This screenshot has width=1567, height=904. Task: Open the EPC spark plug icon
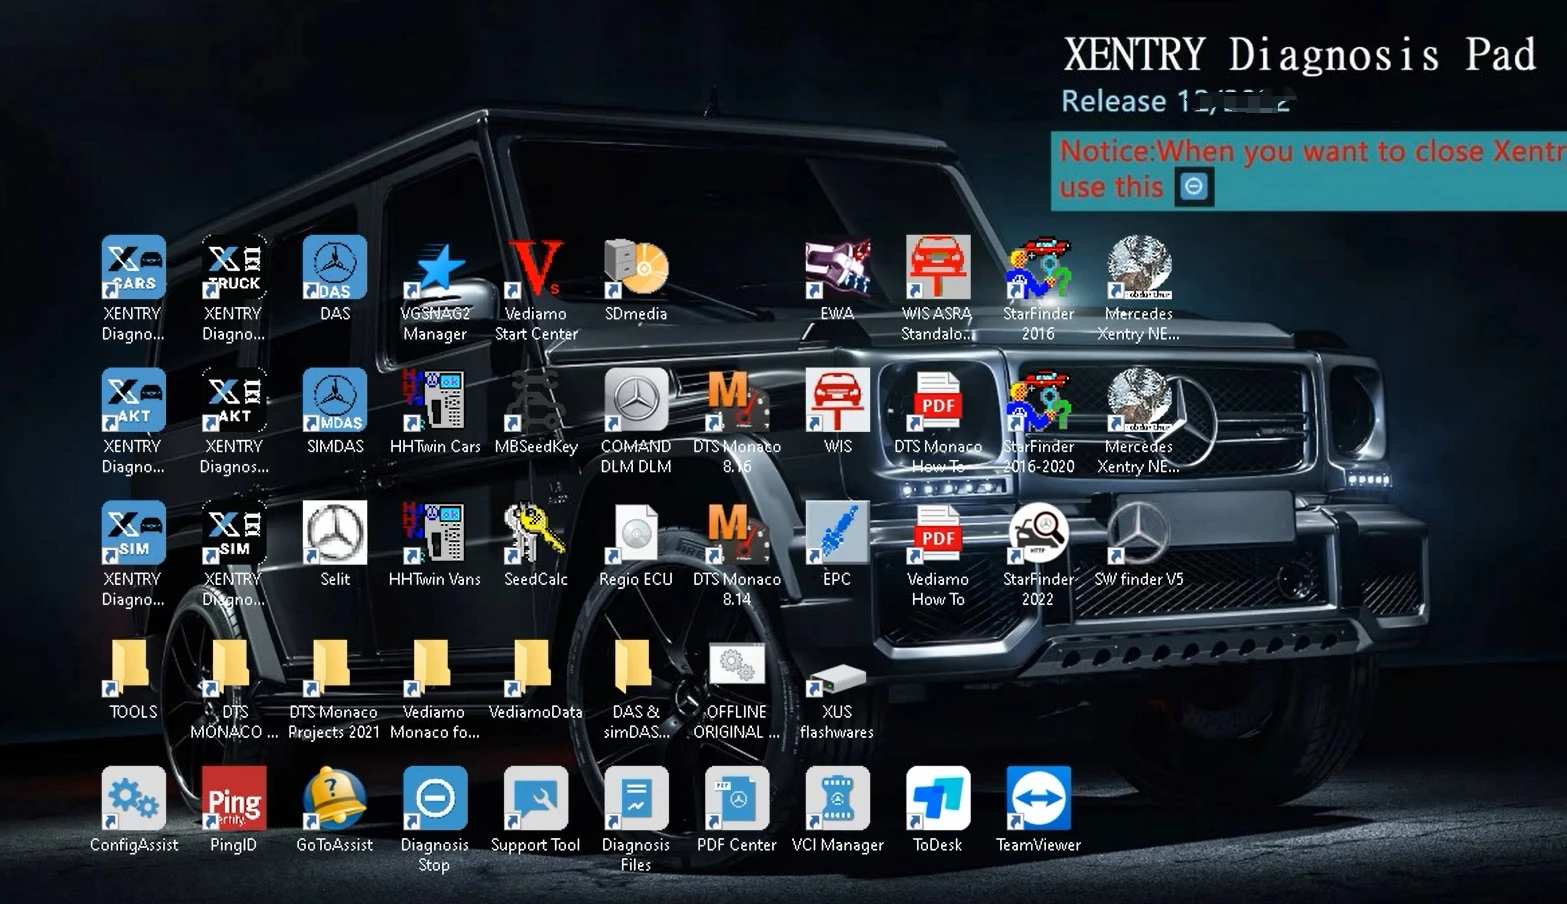pos(837,535)
